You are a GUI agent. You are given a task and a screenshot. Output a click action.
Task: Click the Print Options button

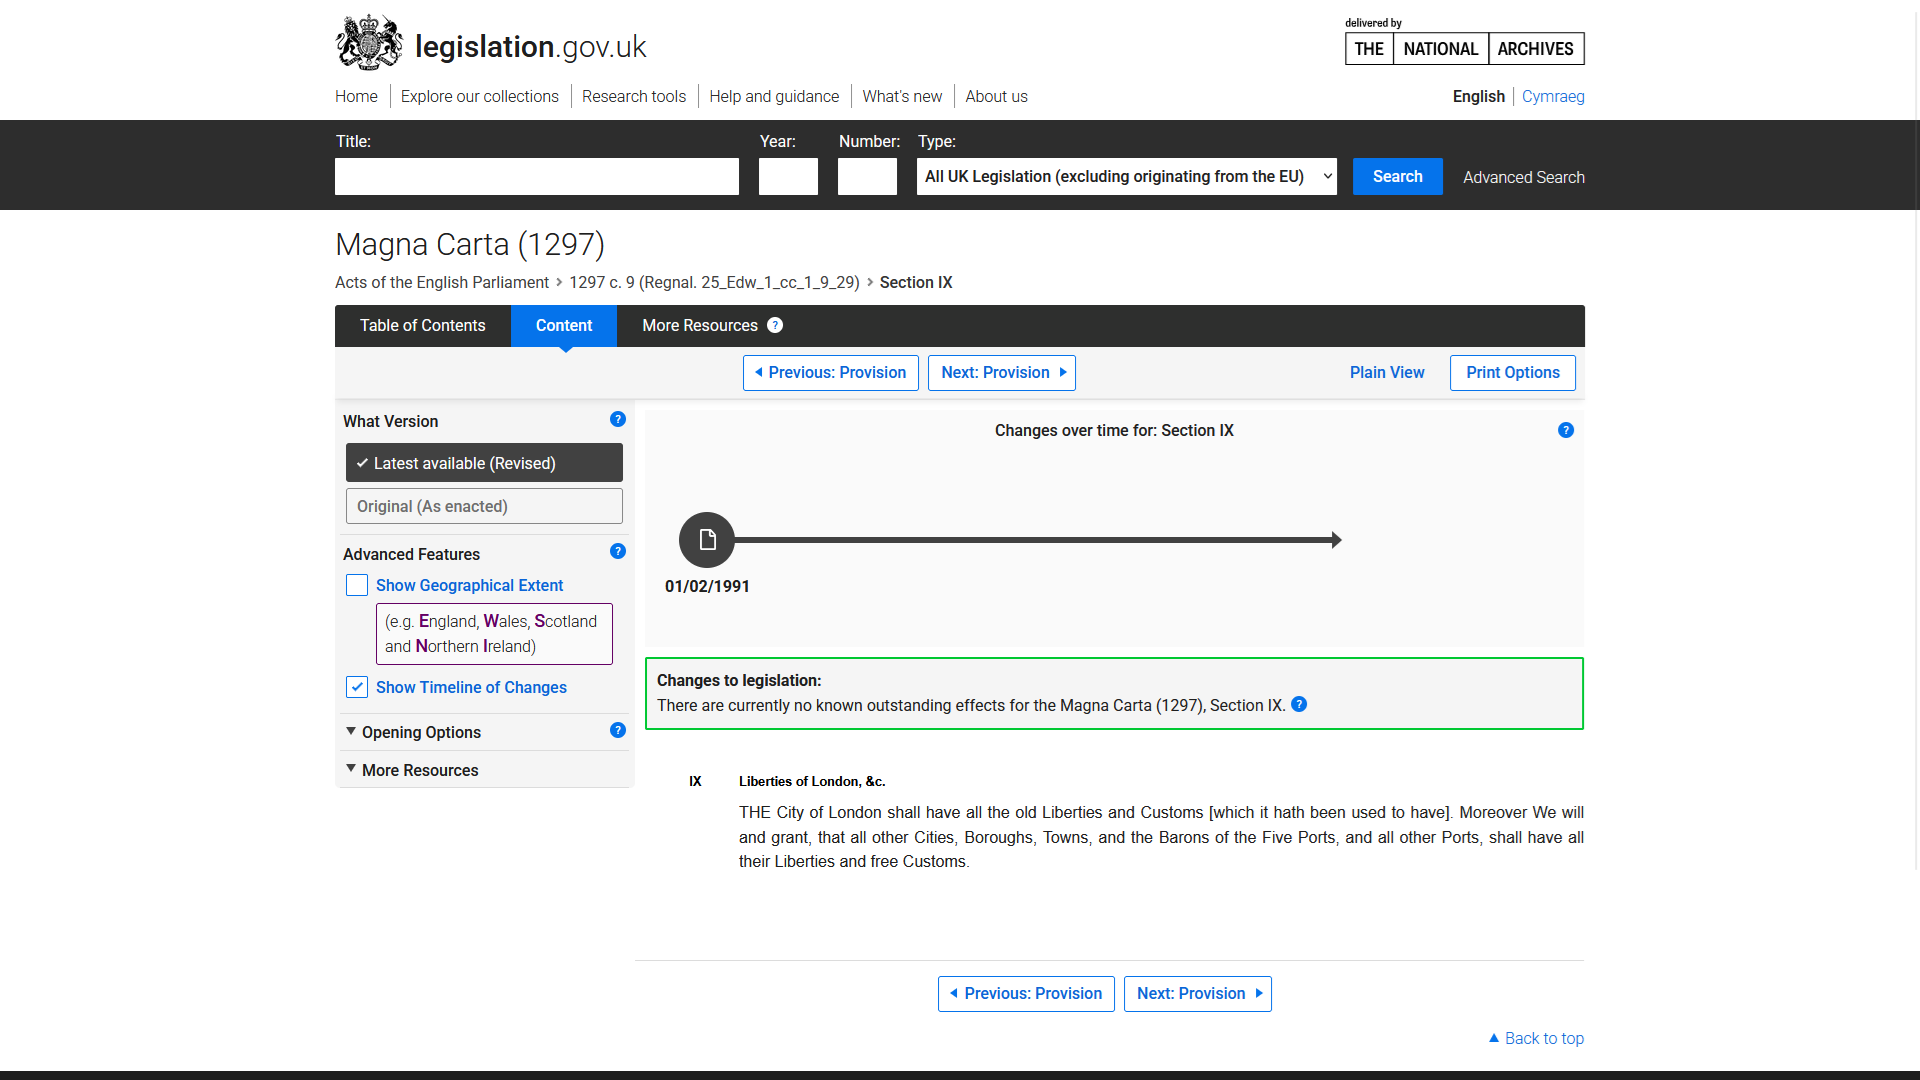tap(1513, 373)
